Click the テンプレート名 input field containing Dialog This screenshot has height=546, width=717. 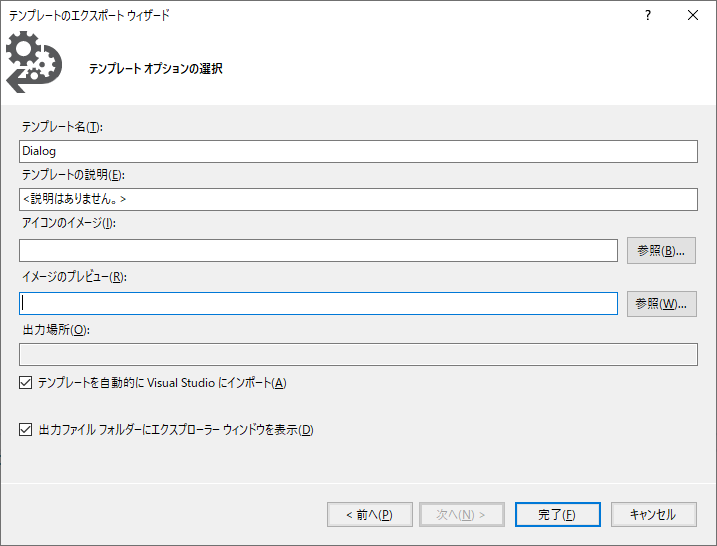click(358, 151)
